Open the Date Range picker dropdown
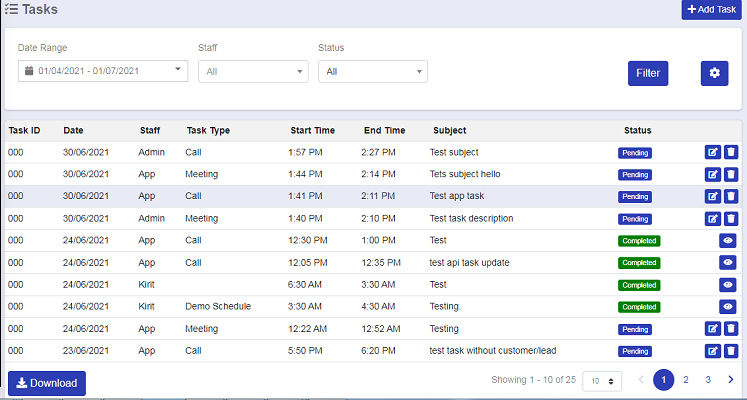 coord(103,70)
